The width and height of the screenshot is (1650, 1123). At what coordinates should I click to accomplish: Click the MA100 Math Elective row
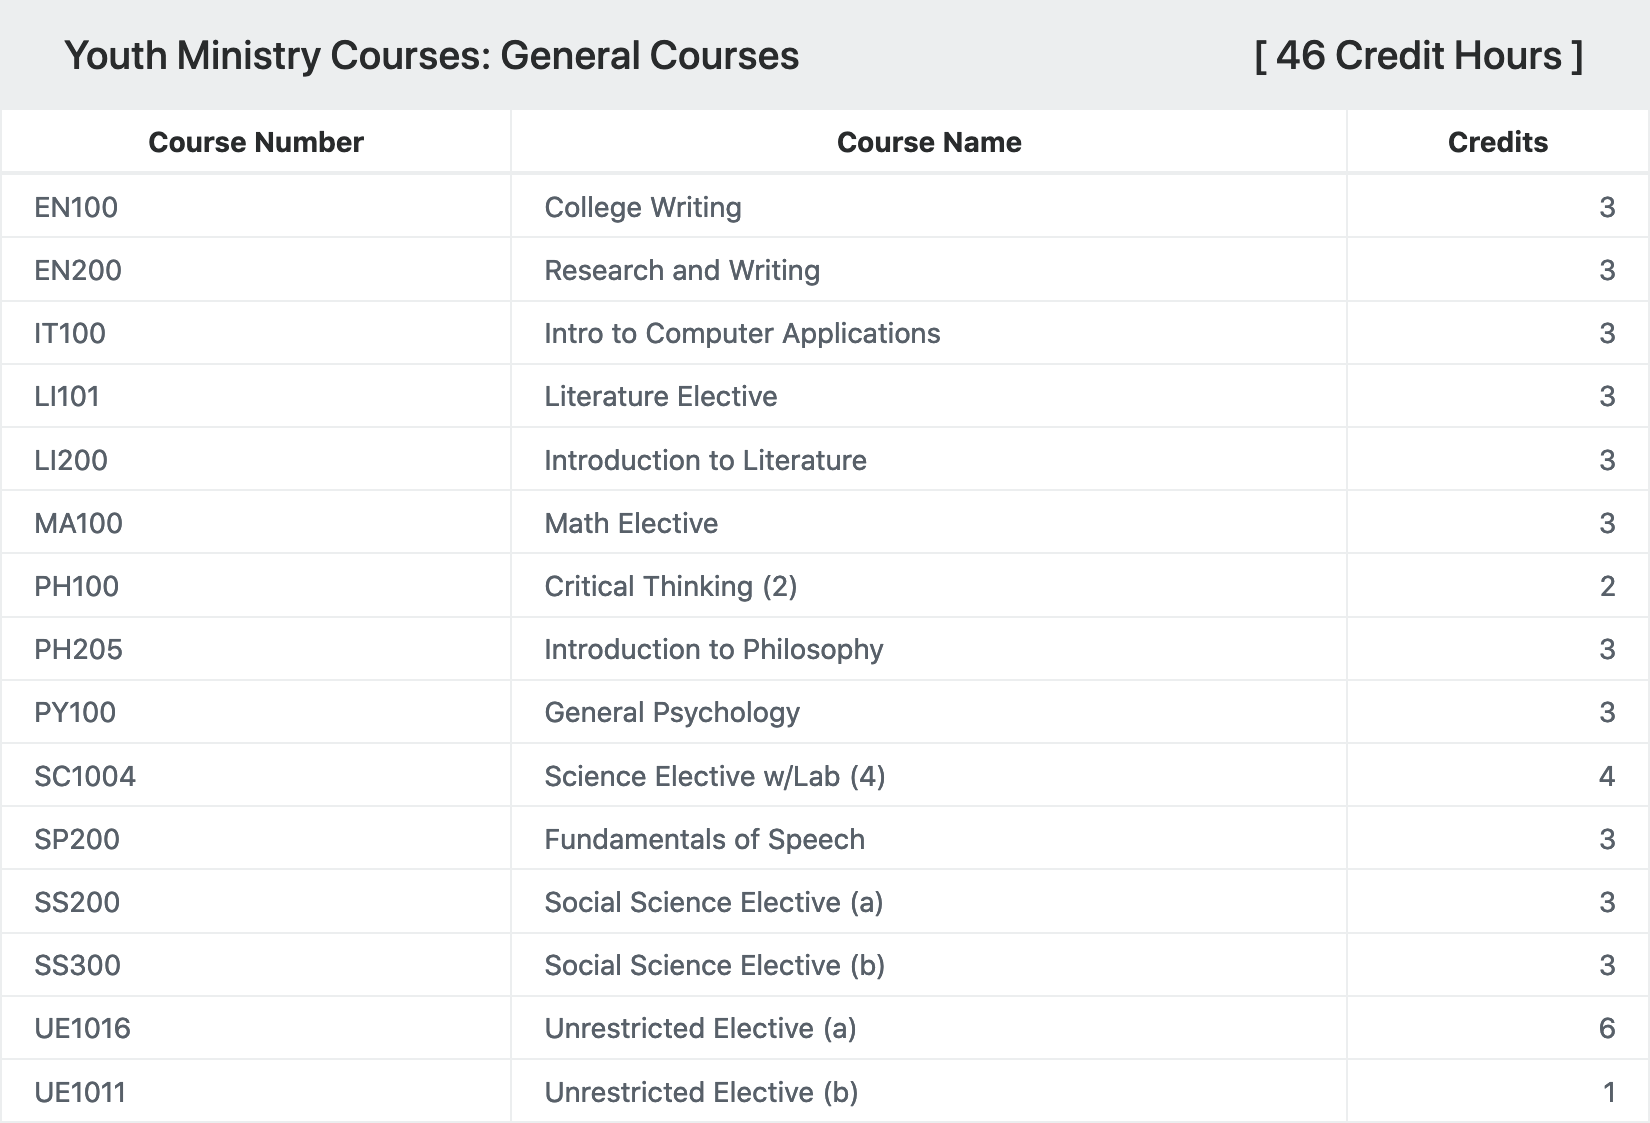point(825,523)
